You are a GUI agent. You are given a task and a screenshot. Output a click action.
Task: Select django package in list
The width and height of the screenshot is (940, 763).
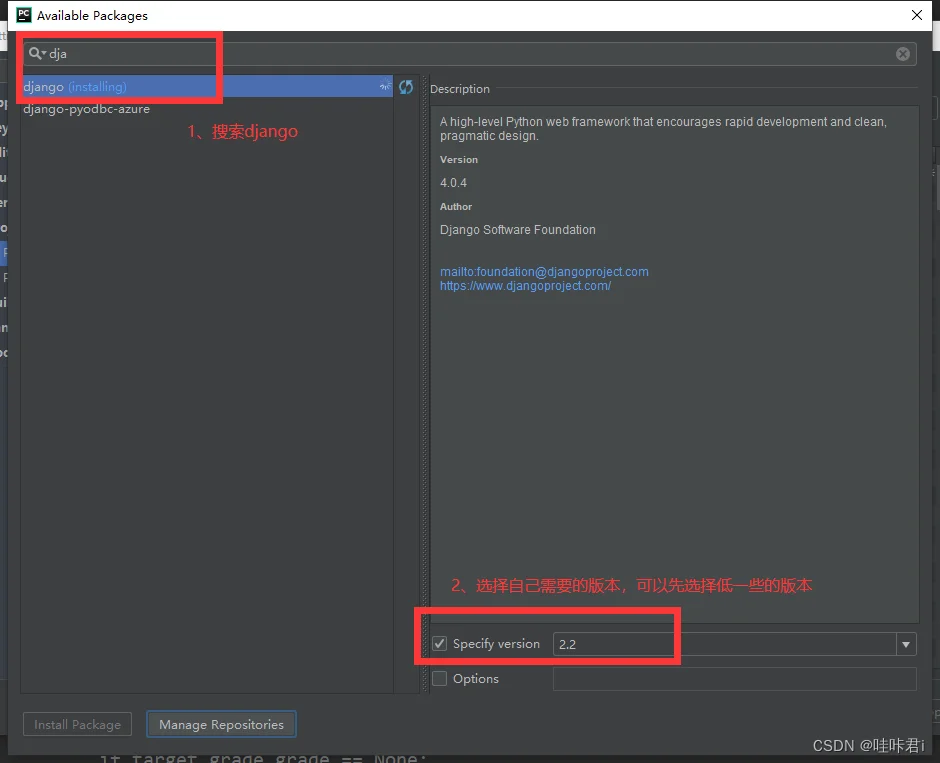(x=207, y=86)
